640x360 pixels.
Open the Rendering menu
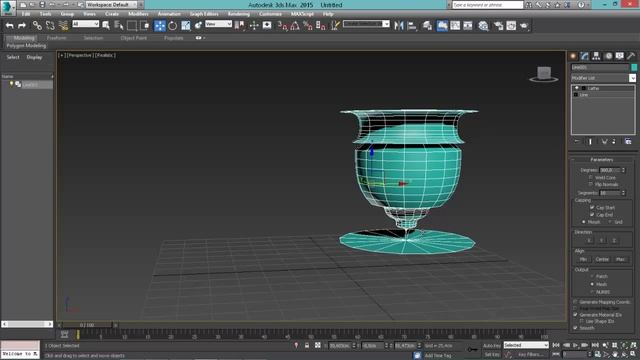coord(239,14)
